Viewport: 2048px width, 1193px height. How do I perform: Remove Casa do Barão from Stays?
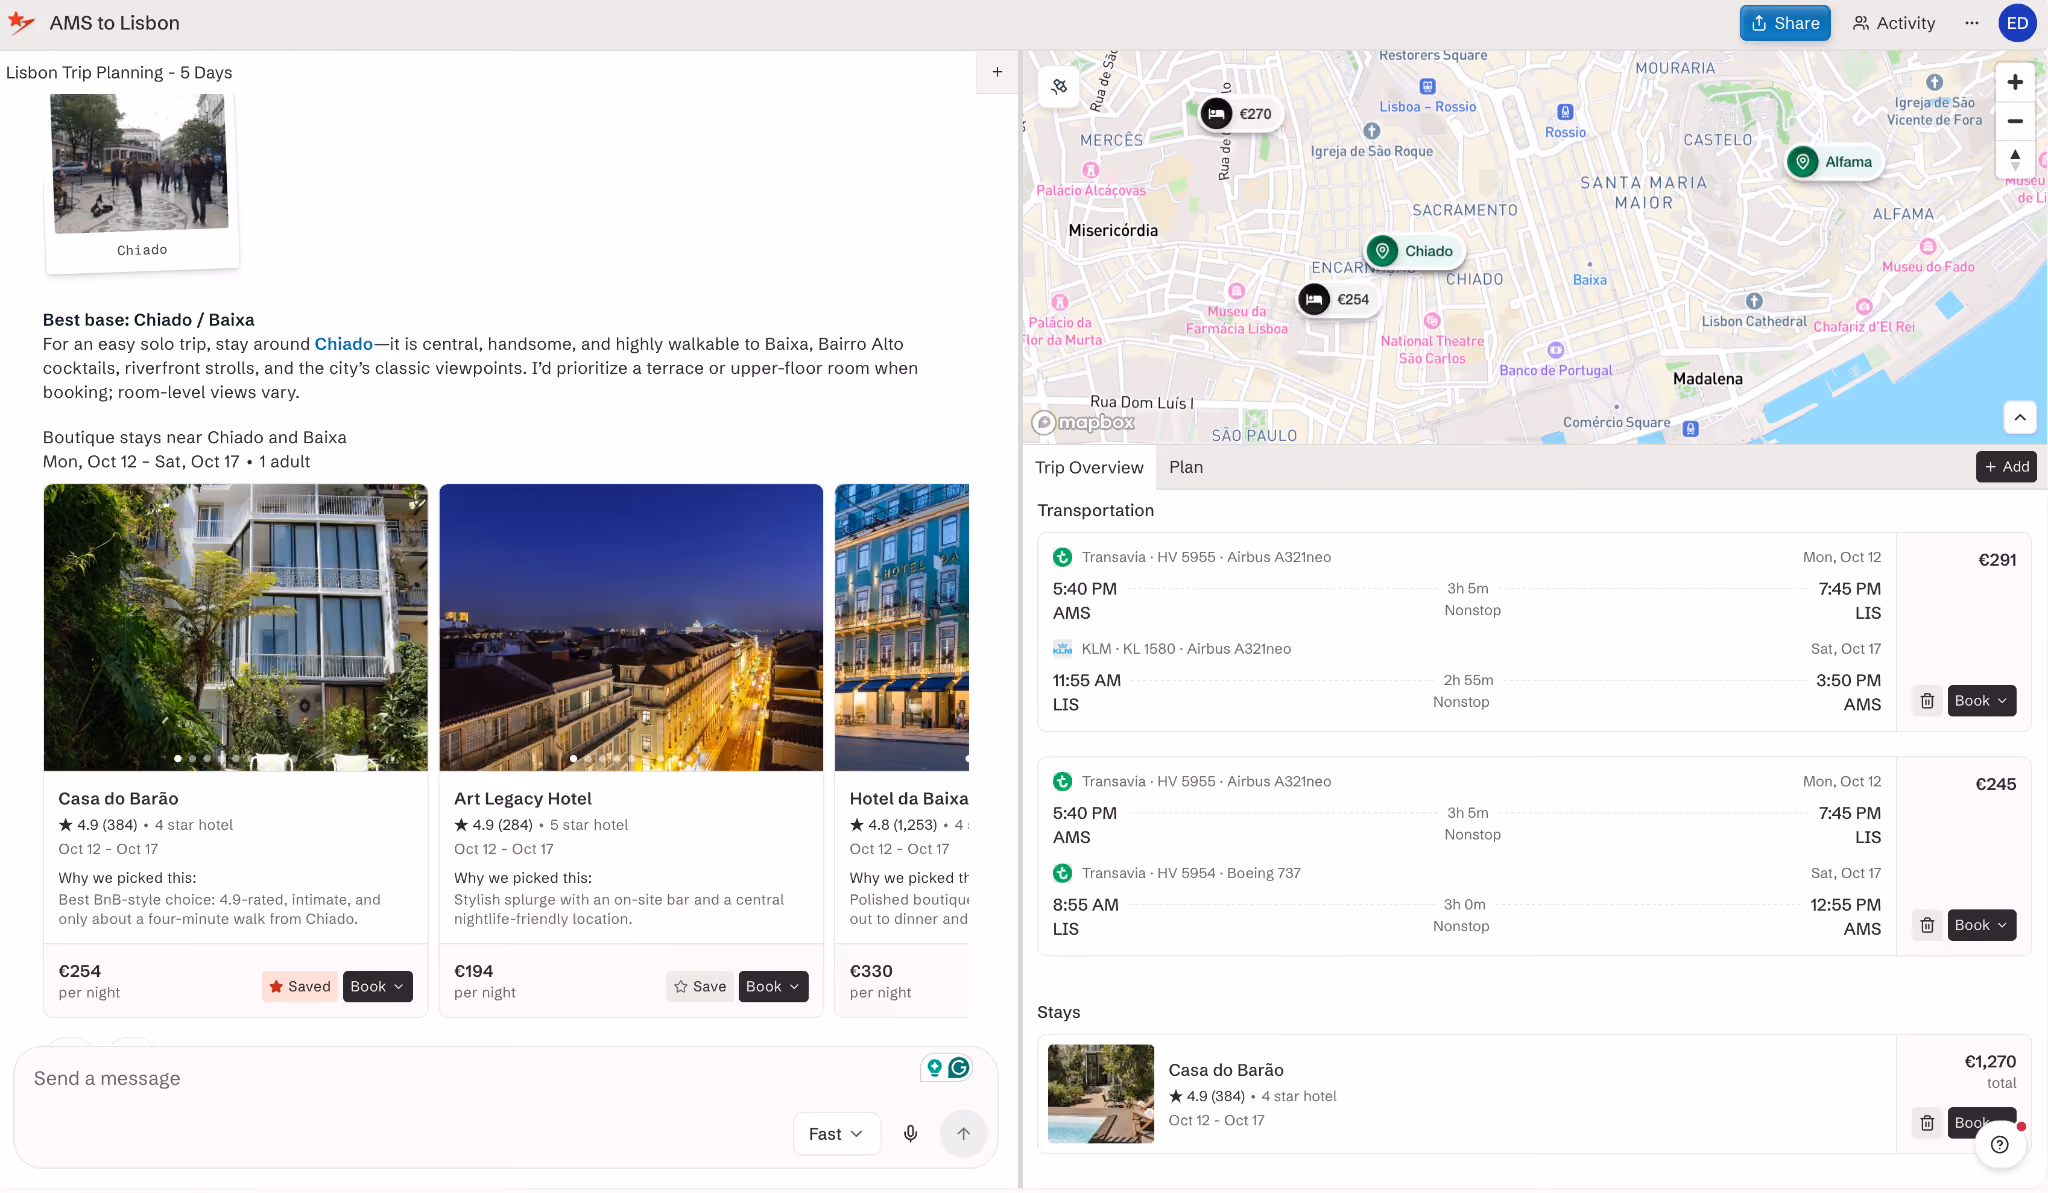coord(1927,1123)
